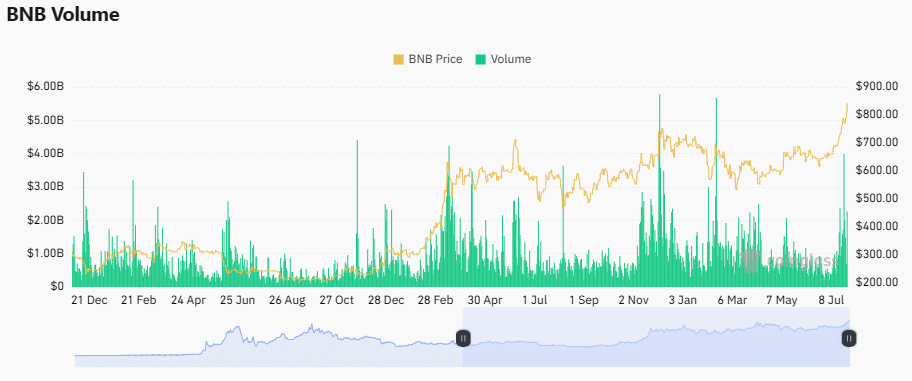Click the 21 Feb date label
912x381 pixels.
tap(138, 300)
